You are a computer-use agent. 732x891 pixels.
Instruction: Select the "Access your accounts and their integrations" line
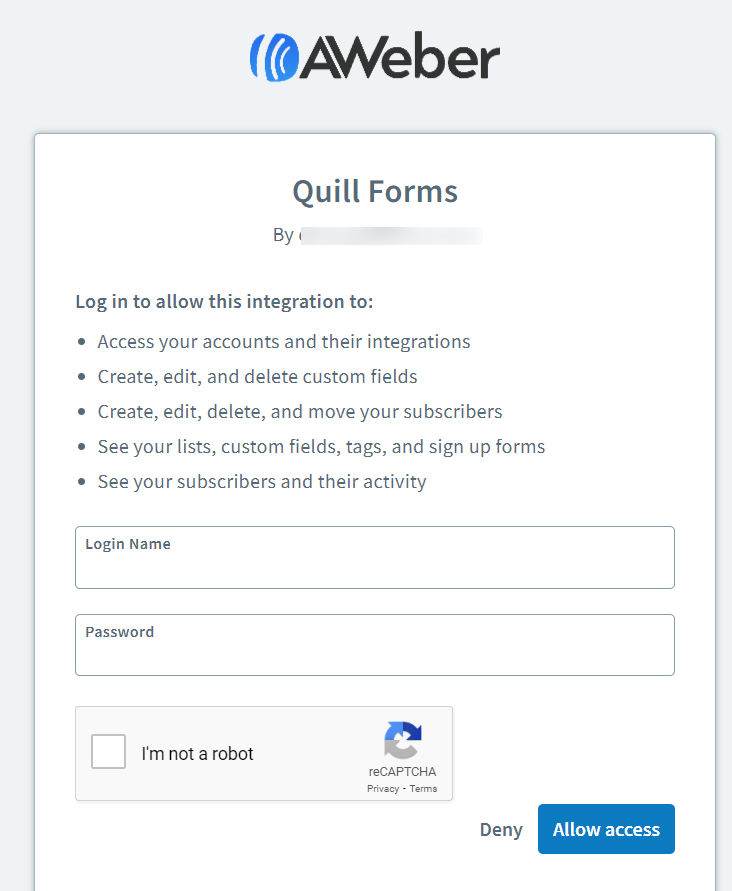point(284,342)
